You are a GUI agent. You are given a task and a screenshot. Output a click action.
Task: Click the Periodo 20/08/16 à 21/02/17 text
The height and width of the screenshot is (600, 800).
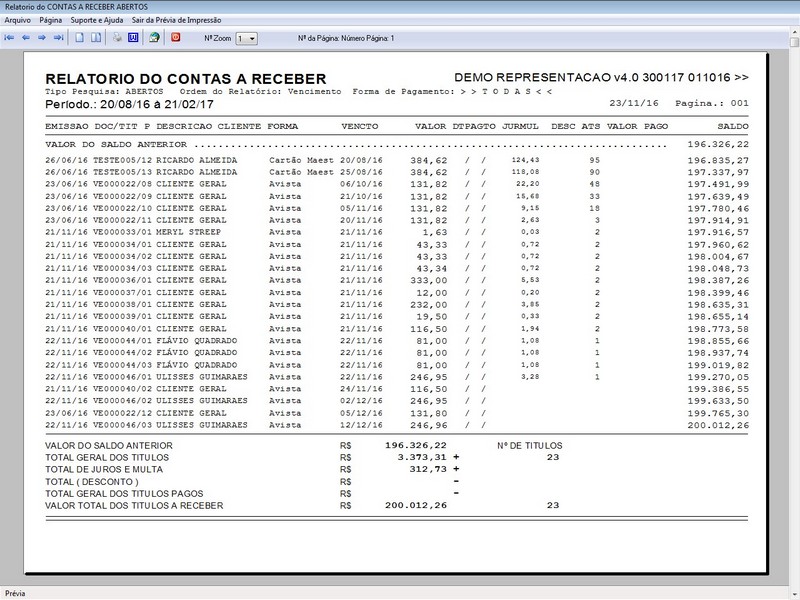click(x=129, y=105)
